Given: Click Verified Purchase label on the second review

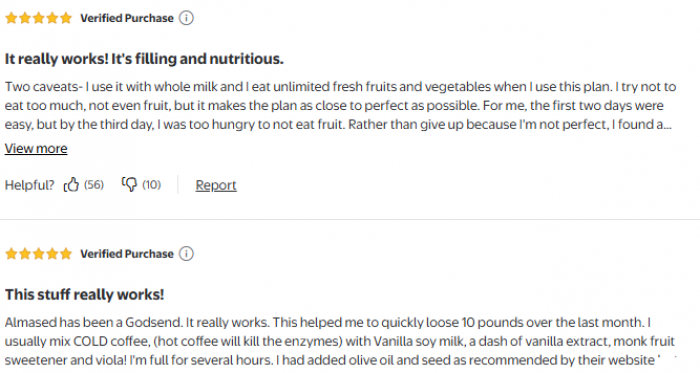Looking at the screenshot, I should 127,254.
